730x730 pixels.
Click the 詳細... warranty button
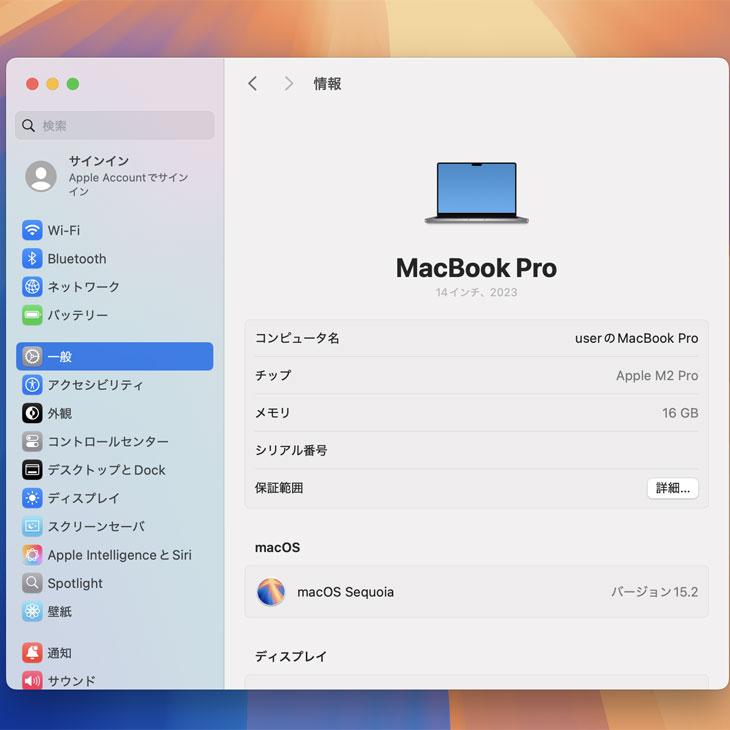click(672, 488)
